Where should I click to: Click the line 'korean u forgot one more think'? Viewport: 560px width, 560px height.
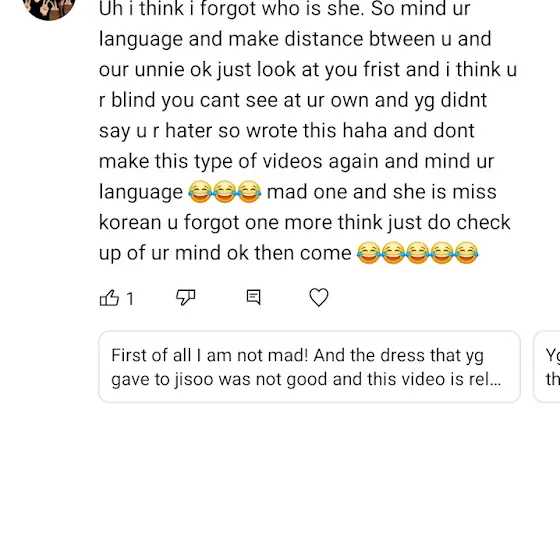(305, 222)
